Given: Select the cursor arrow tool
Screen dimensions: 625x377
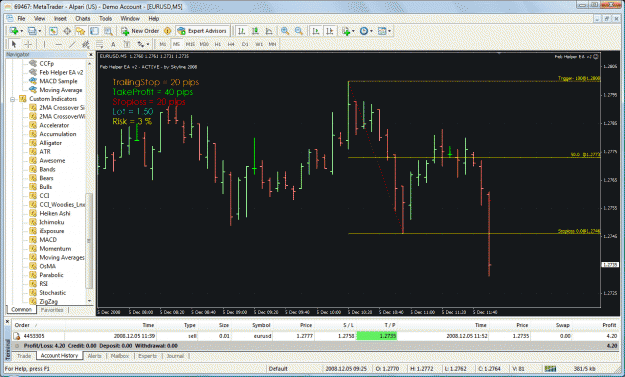Looking at the screenshot, I should click(14, 44).
